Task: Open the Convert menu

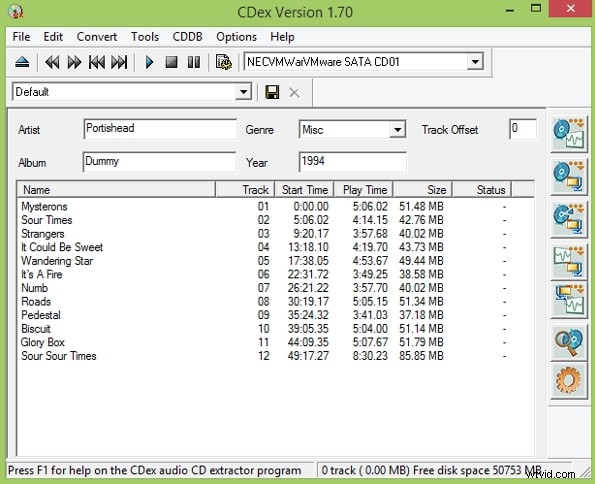Action: (x=97, y=37)
